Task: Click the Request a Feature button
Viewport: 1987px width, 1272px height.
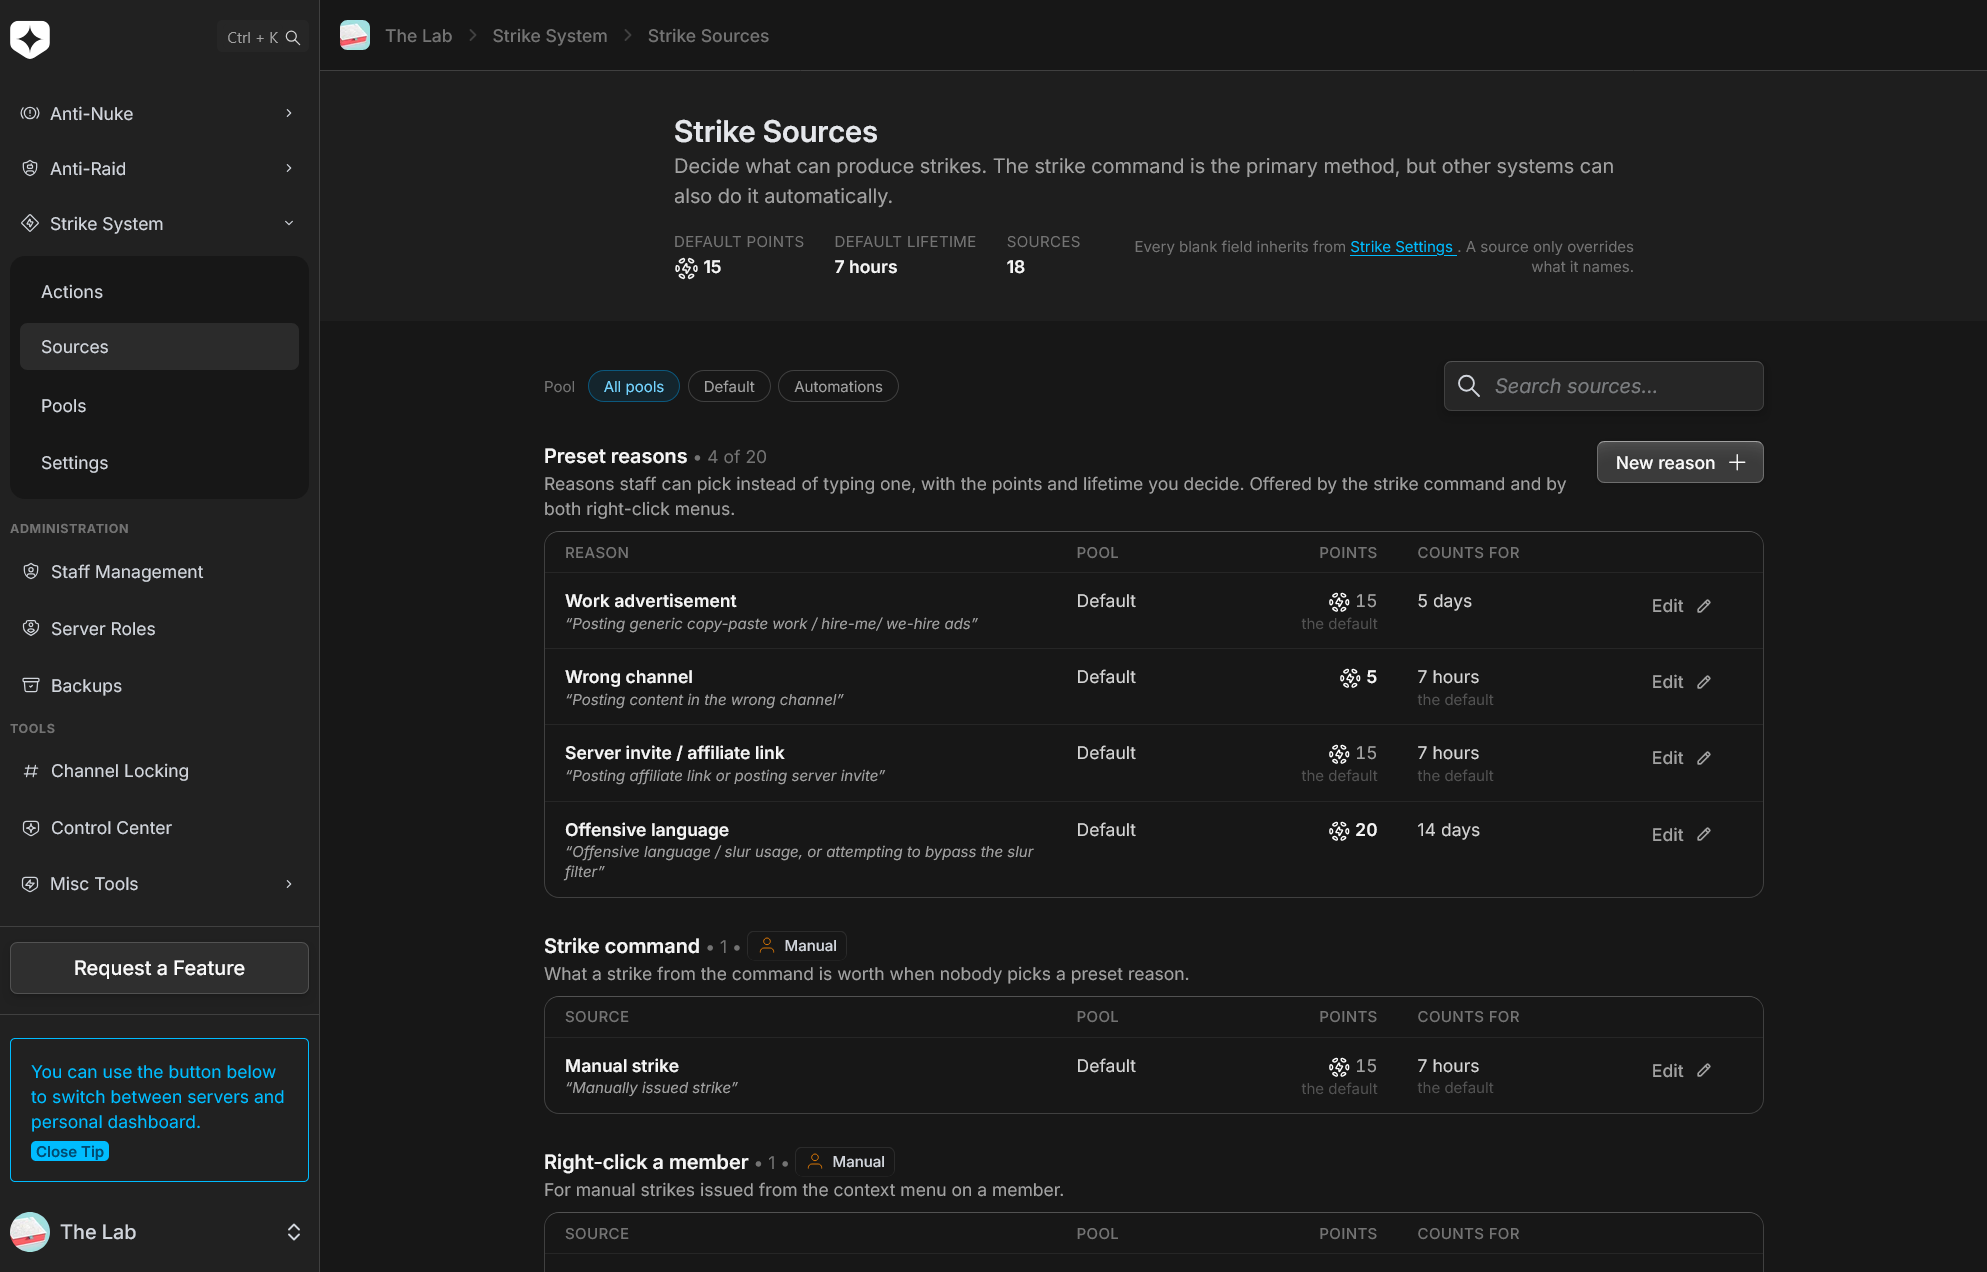Action: [x=159, y=968]
